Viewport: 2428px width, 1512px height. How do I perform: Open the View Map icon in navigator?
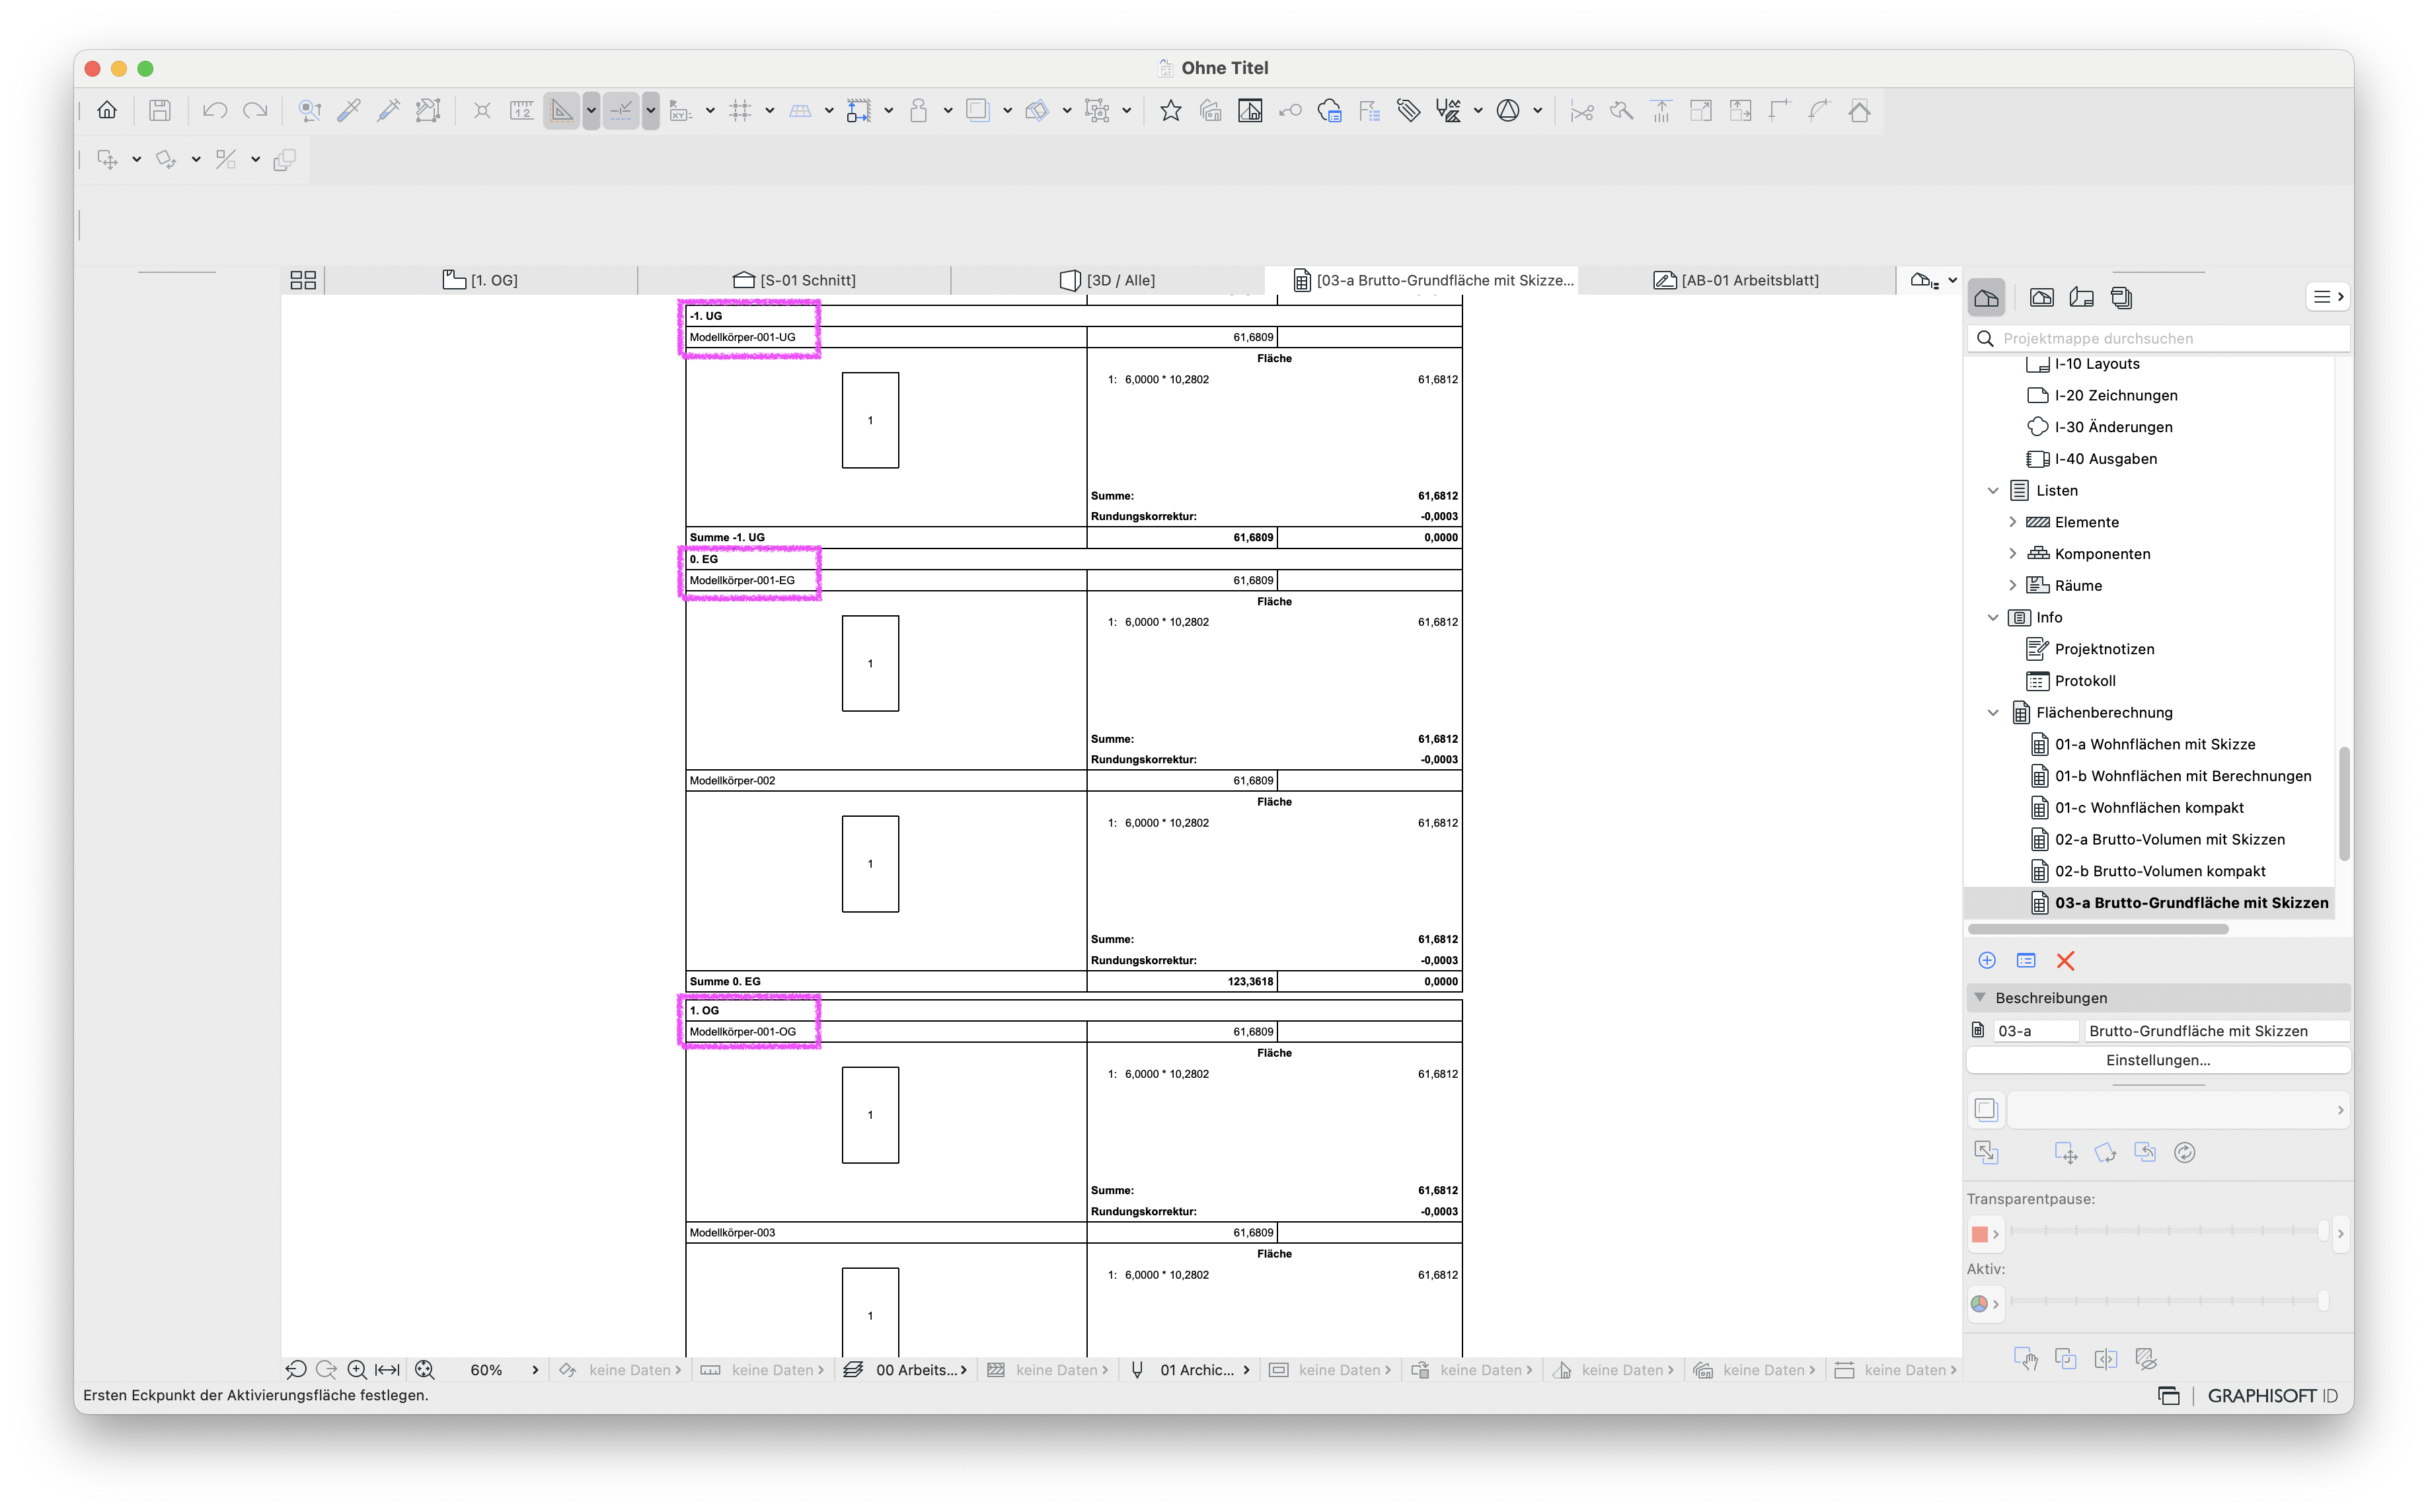coord(2041,297)
